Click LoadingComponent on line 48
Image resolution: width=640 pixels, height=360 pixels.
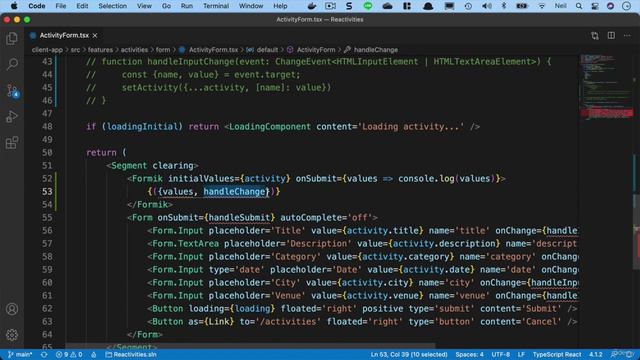(270, 127)
